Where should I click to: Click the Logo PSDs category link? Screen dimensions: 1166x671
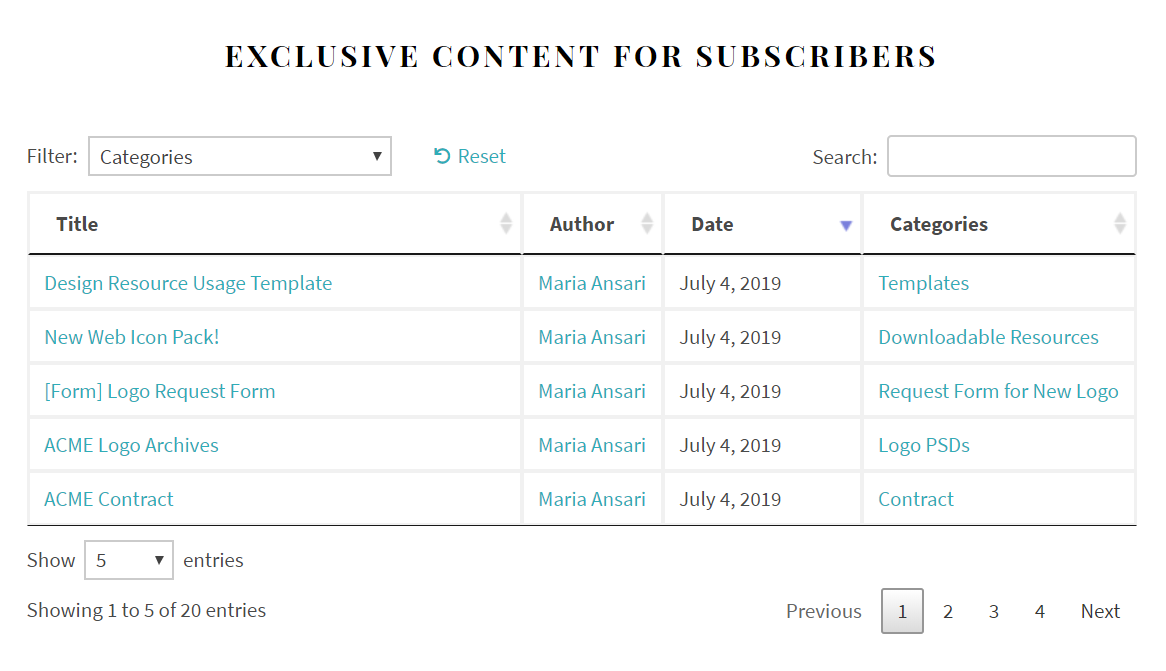point(924,445)
